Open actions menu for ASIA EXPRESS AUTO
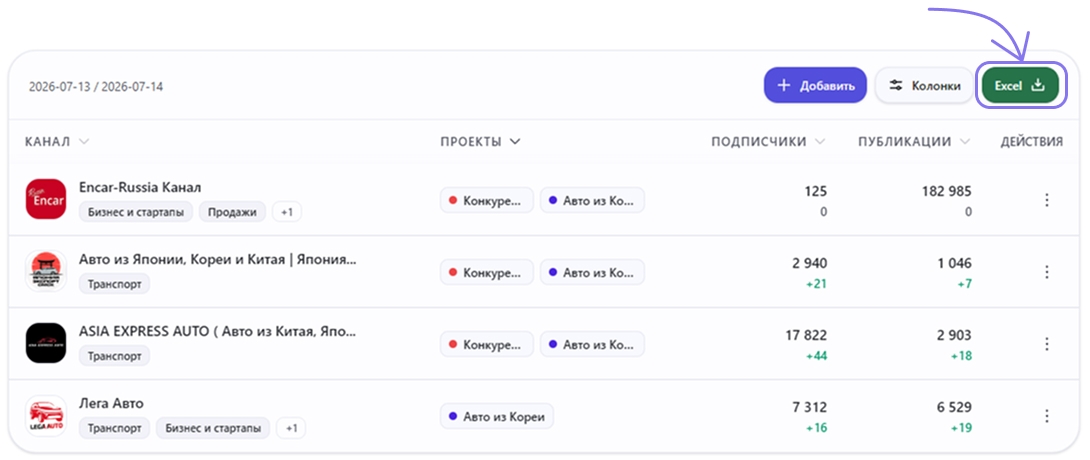Viewport: 1090px width, 460px height. [1046, 344]
